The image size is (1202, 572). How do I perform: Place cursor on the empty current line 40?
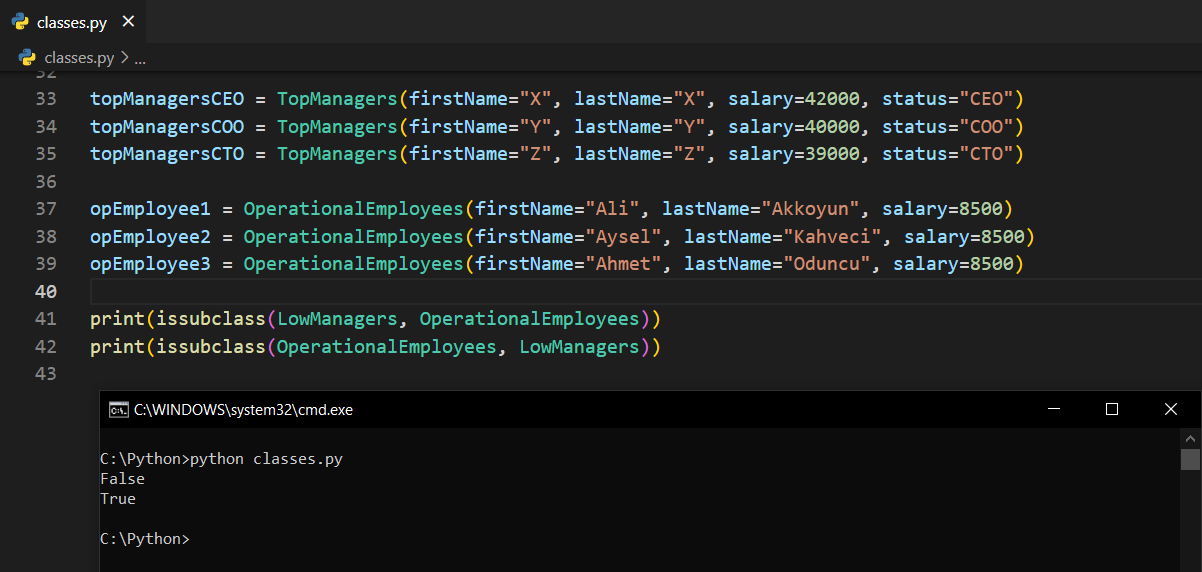point(600,291)
